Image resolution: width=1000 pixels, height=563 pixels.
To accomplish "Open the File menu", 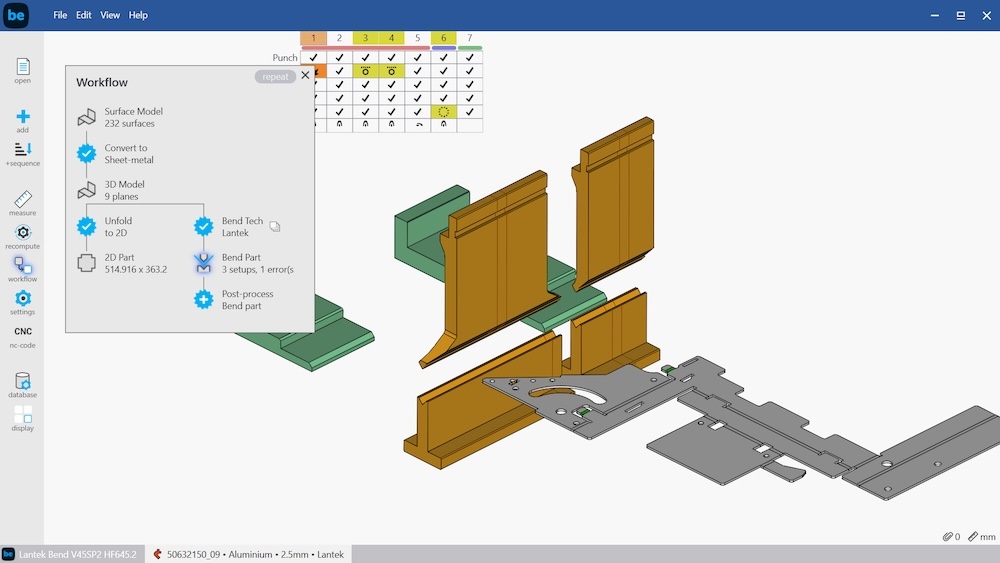I will (60, 15).
